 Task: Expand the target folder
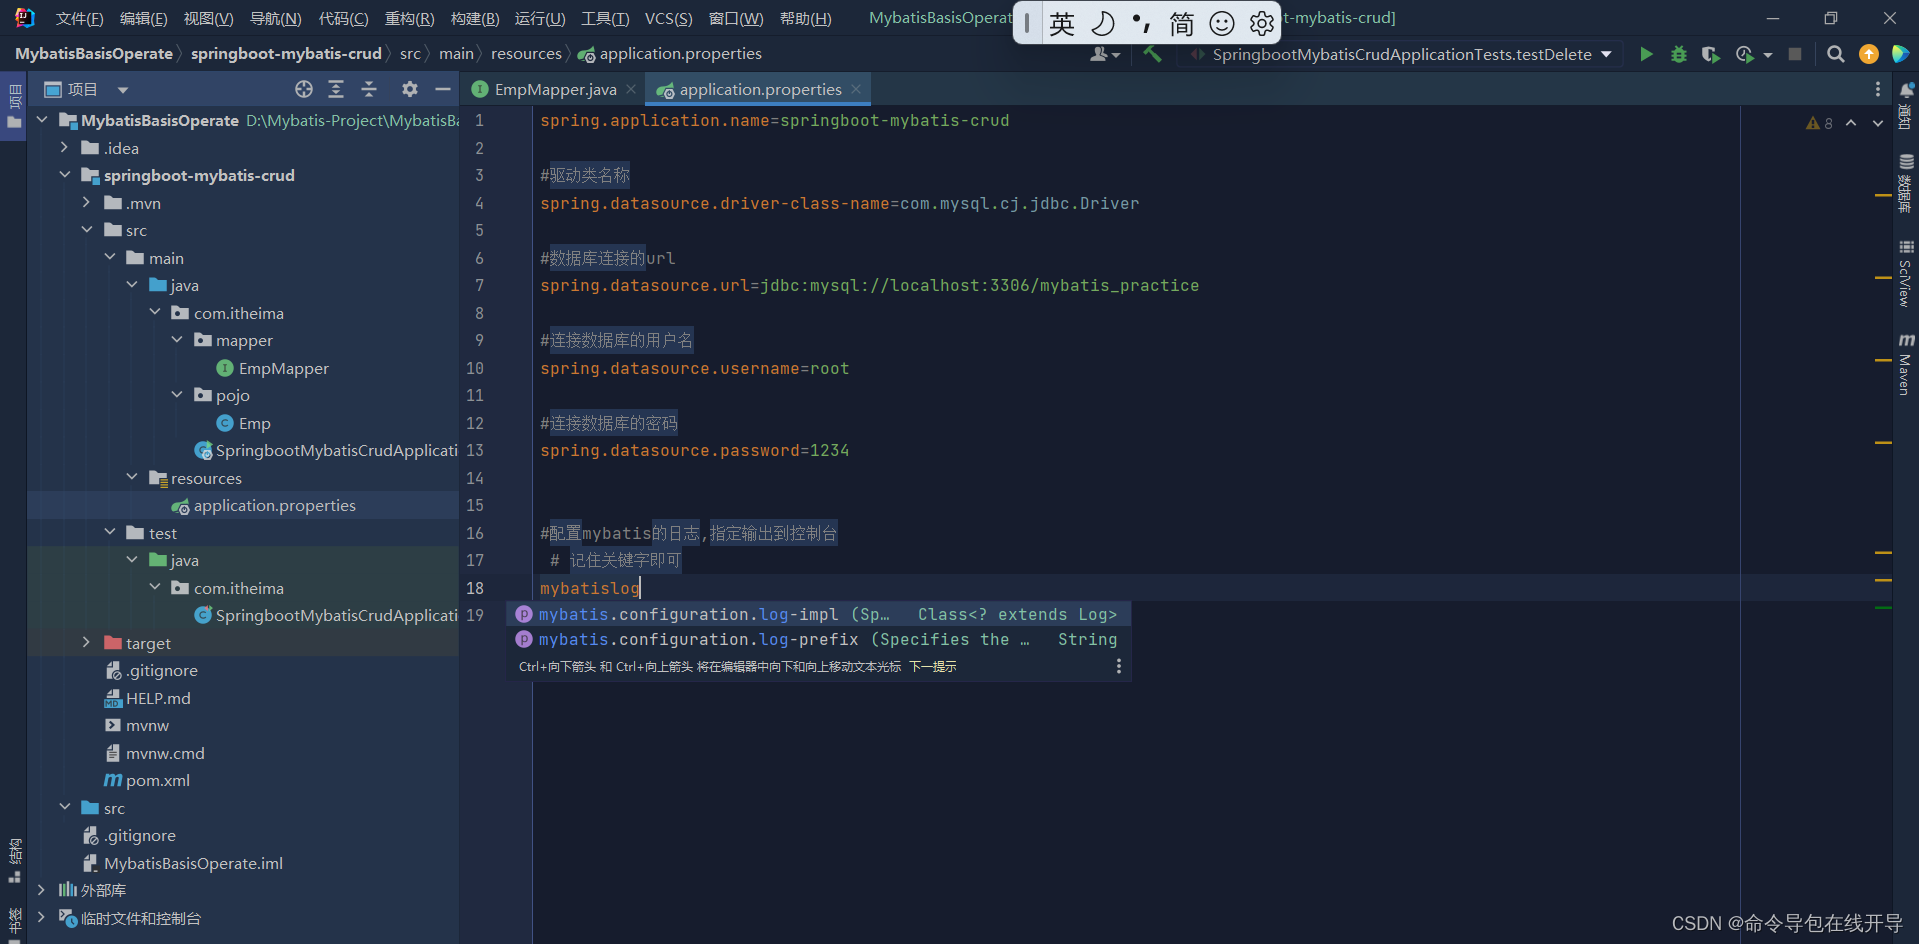tap(87, 643)
